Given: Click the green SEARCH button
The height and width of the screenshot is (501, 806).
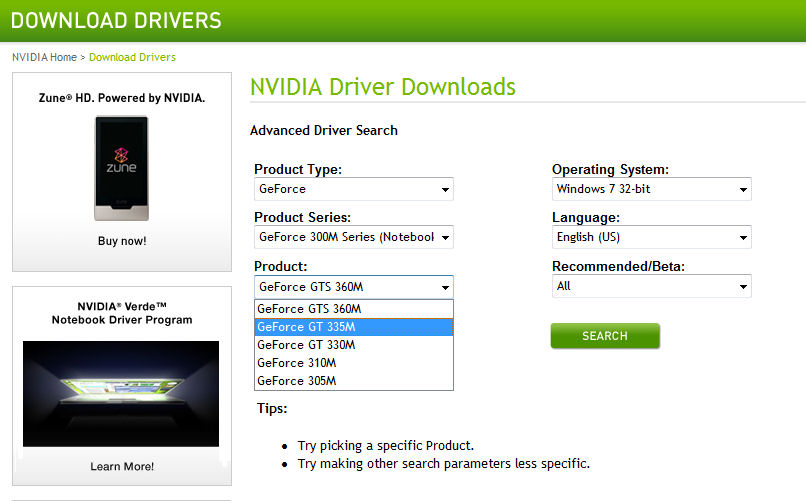Looking at the screenshot, I should pos(605,336).
